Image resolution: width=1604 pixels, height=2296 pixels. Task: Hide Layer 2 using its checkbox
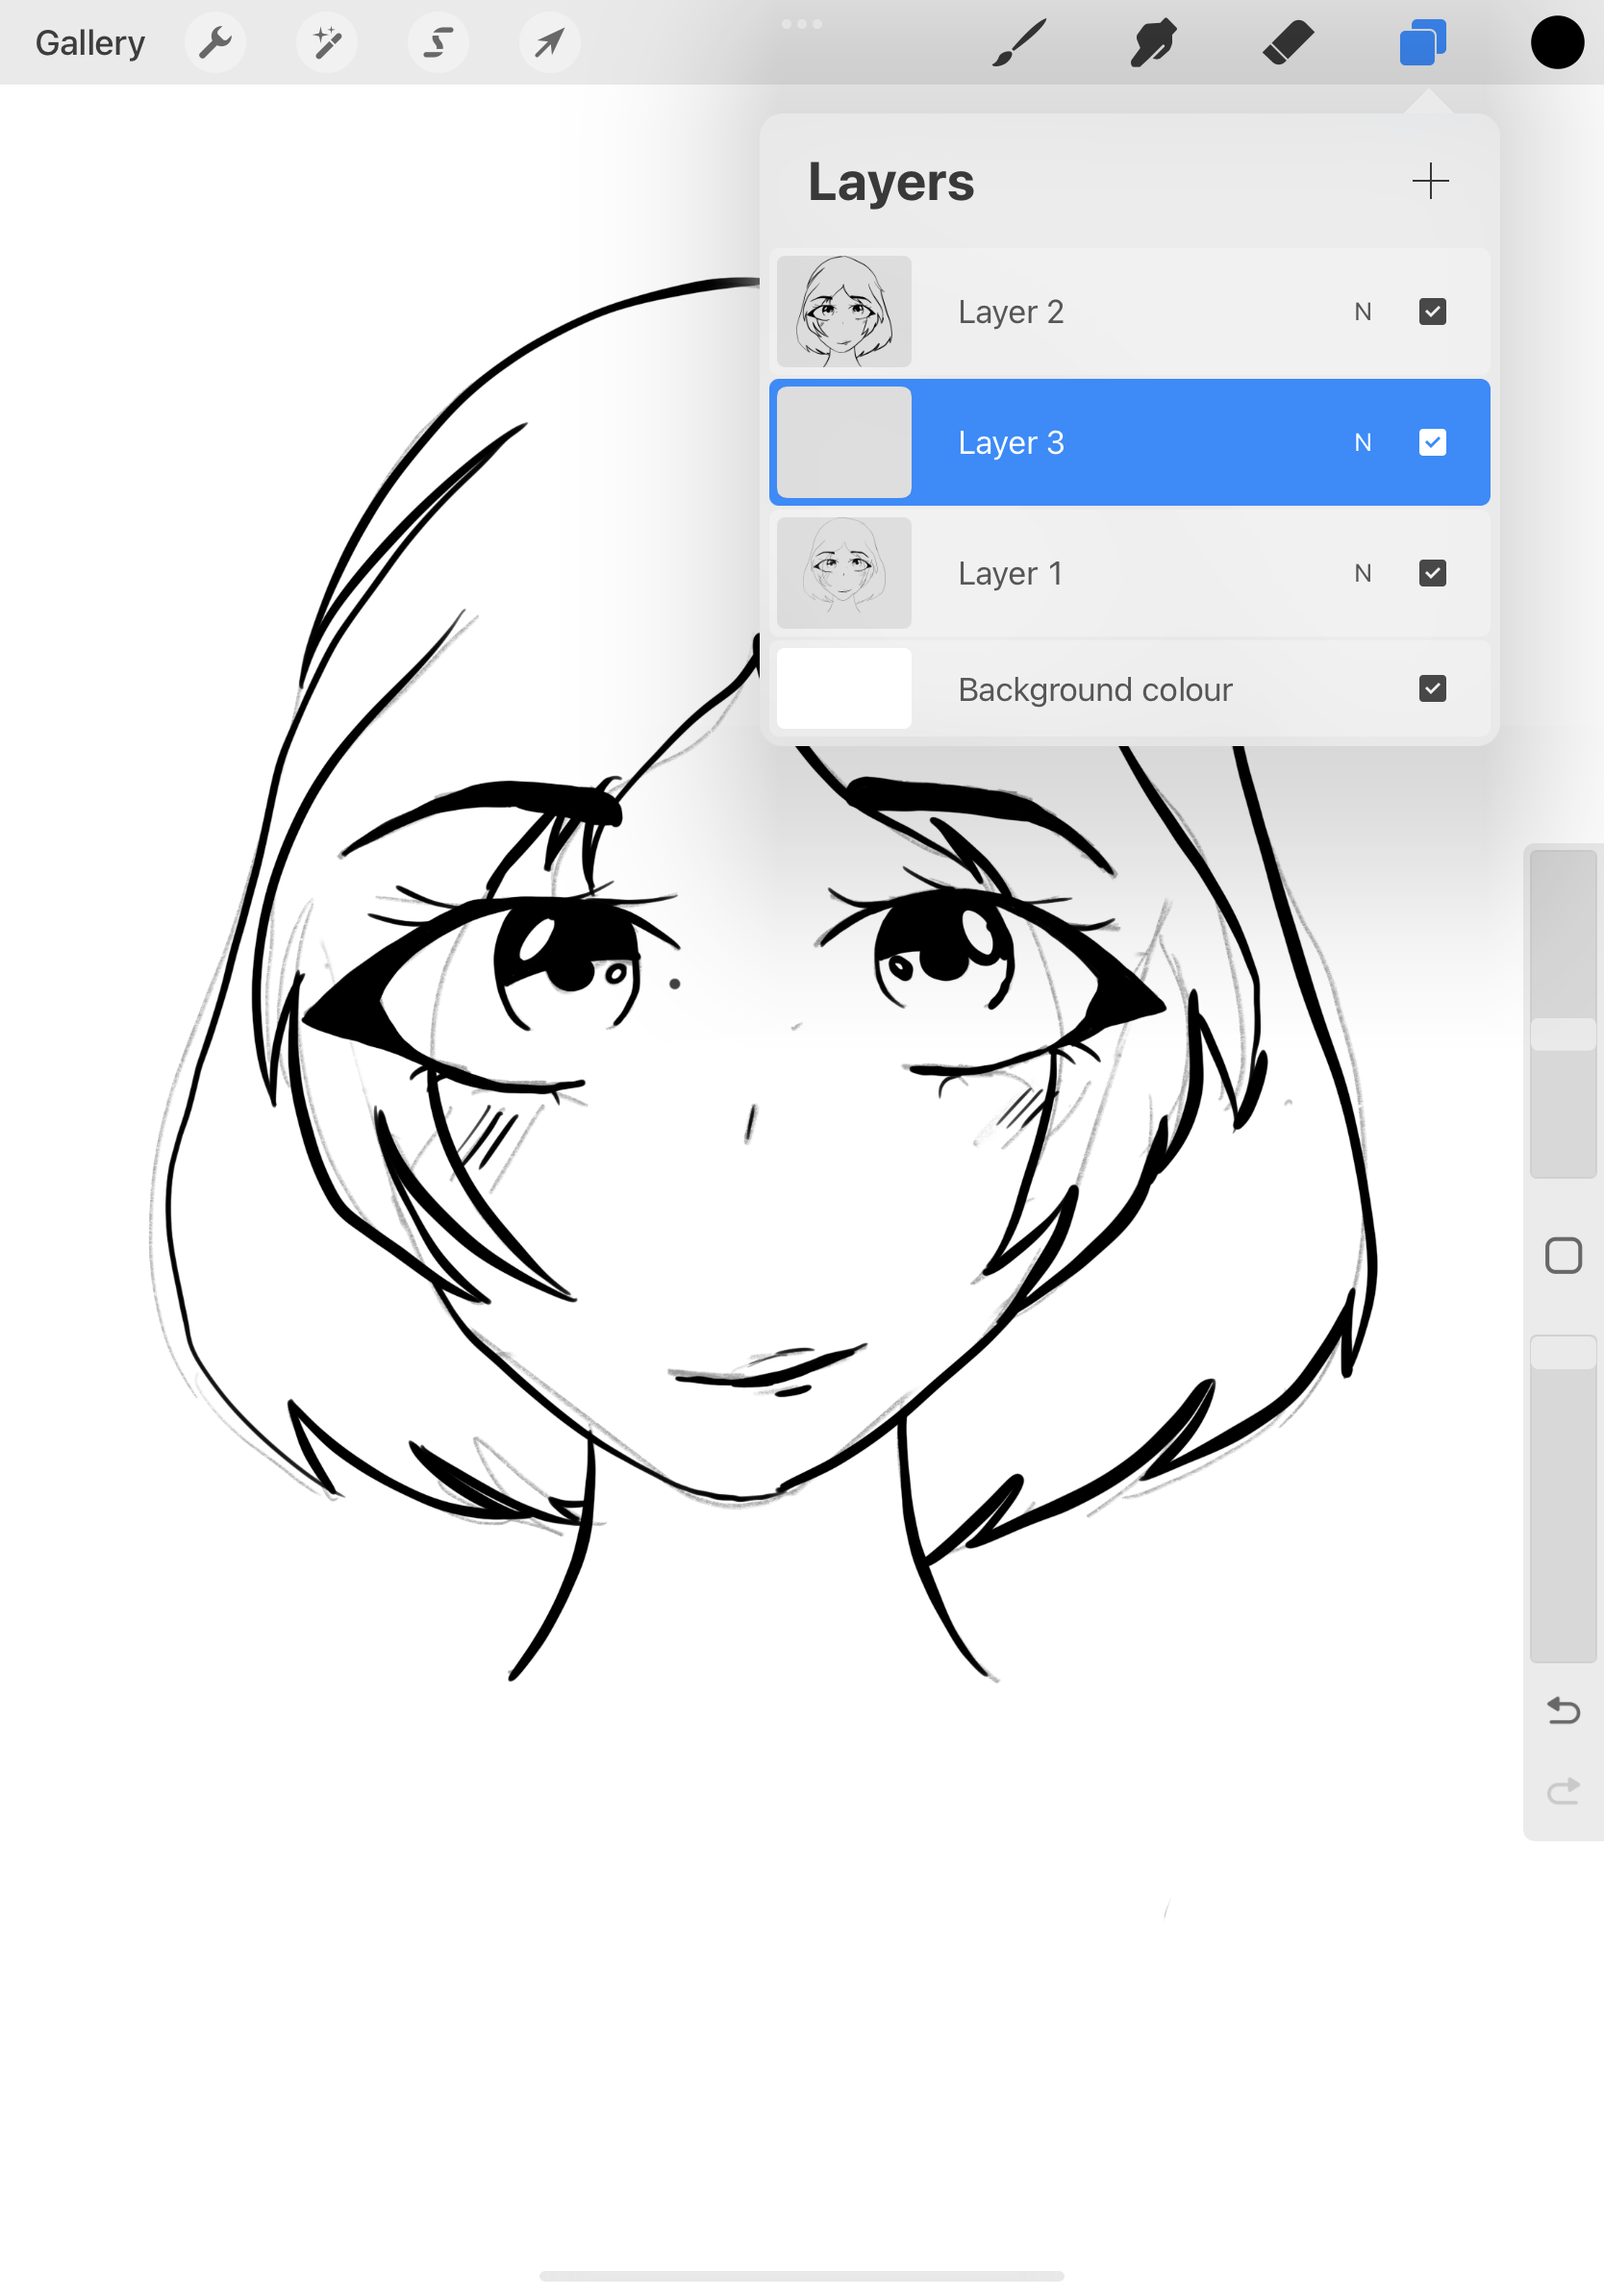pos(1432,312)
